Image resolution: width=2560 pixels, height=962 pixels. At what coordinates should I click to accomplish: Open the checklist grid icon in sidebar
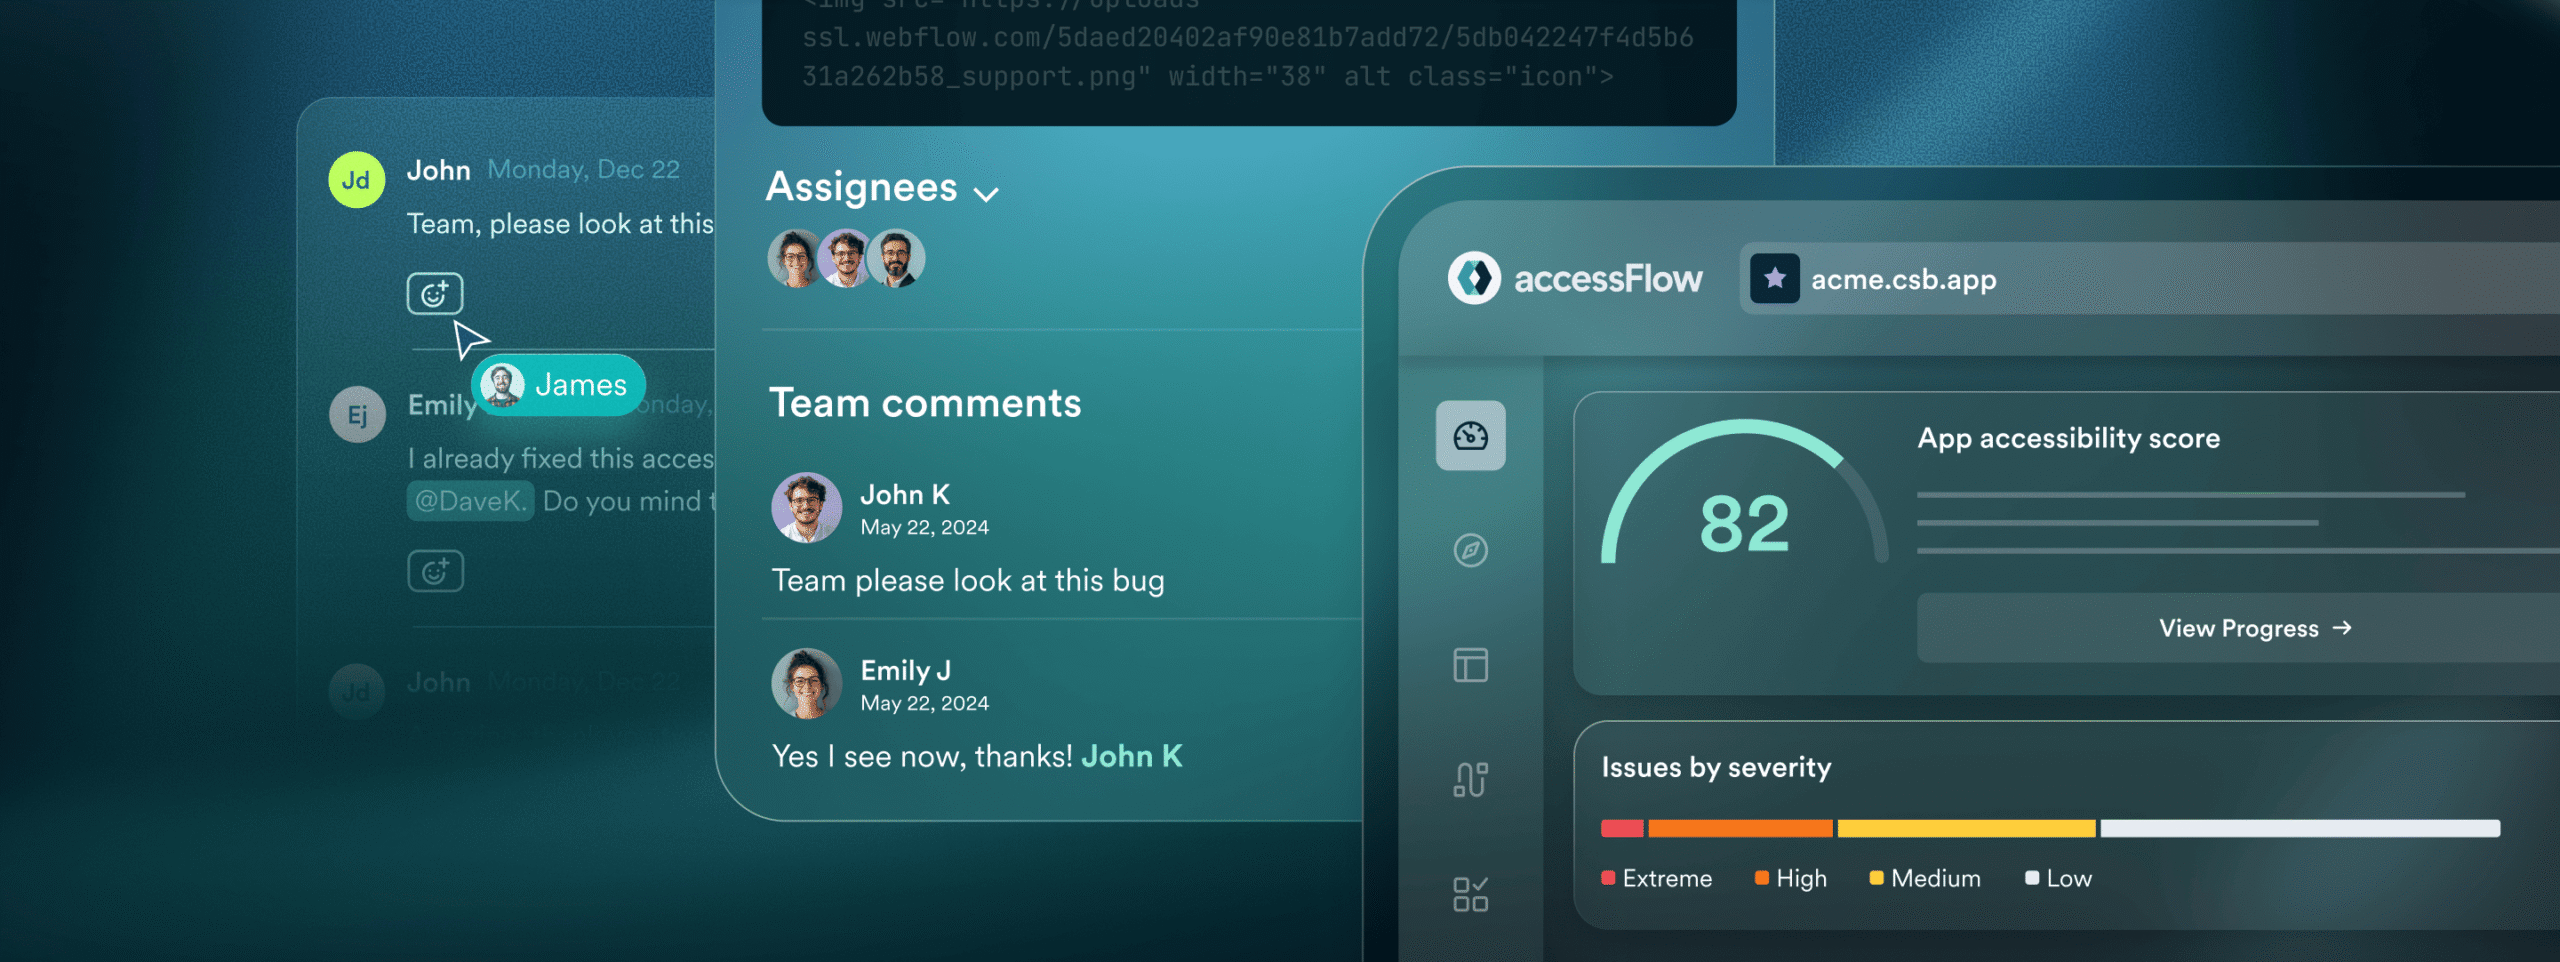pos(1470,894)
